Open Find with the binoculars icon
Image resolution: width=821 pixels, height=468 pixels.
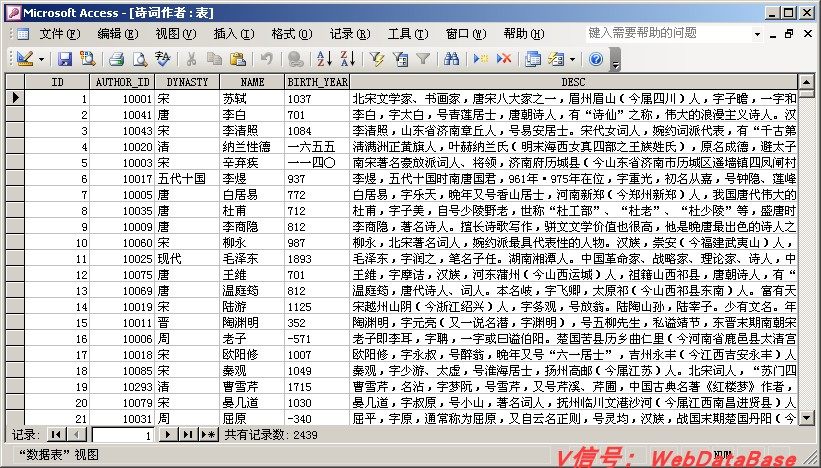(x=451, y=59)
